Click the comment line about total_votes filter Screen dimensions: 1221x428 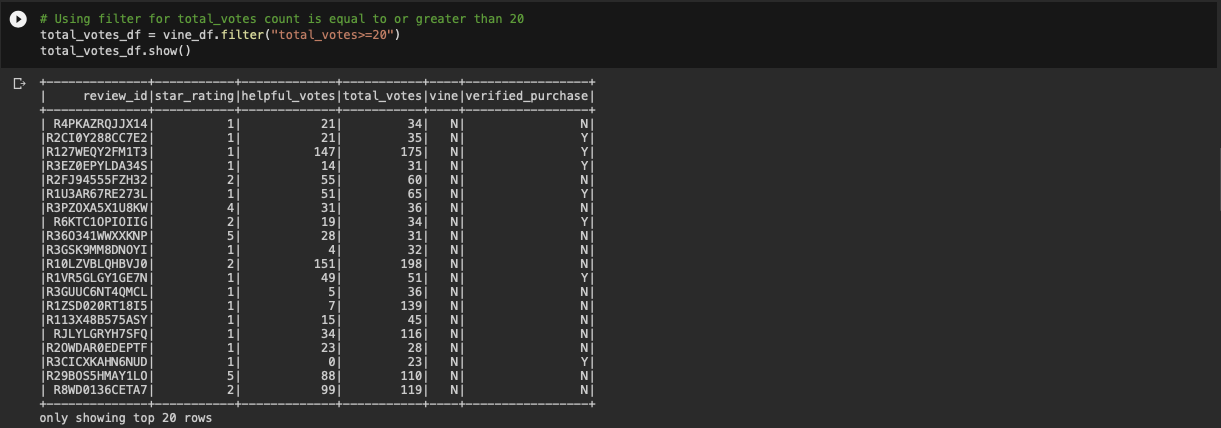282,19
